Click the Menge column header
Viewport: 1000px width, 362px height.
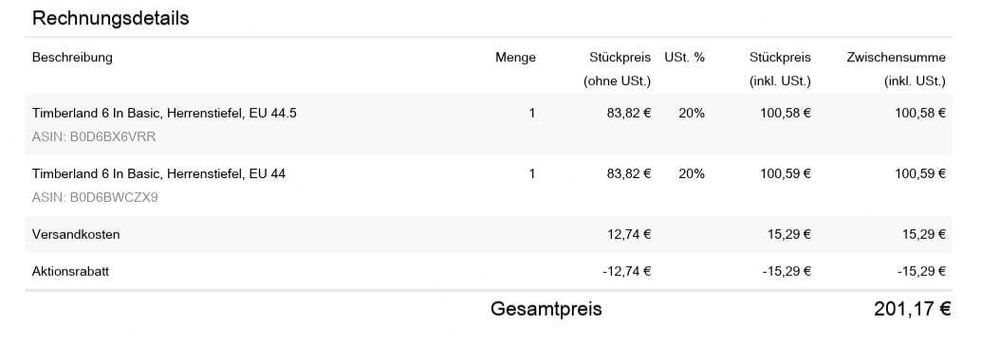pyautogui.click(x=515, y=57)
